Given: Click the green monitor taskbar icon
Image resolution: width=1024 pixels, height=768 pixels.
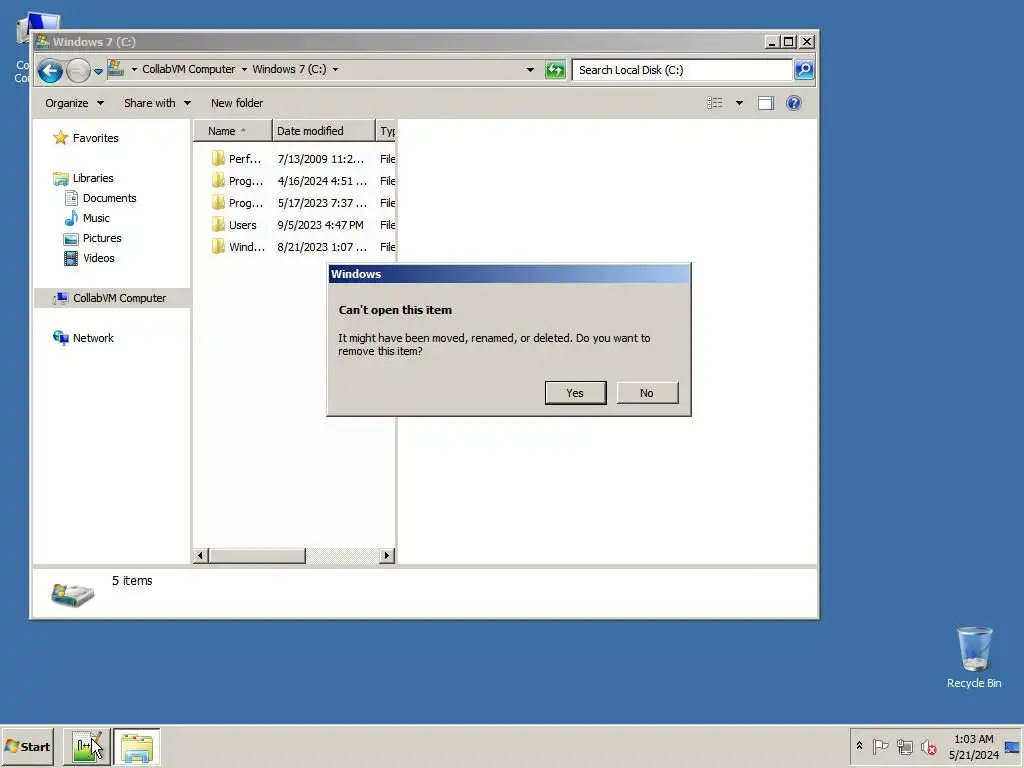Looking at the screenshot, I should point(86,747).
